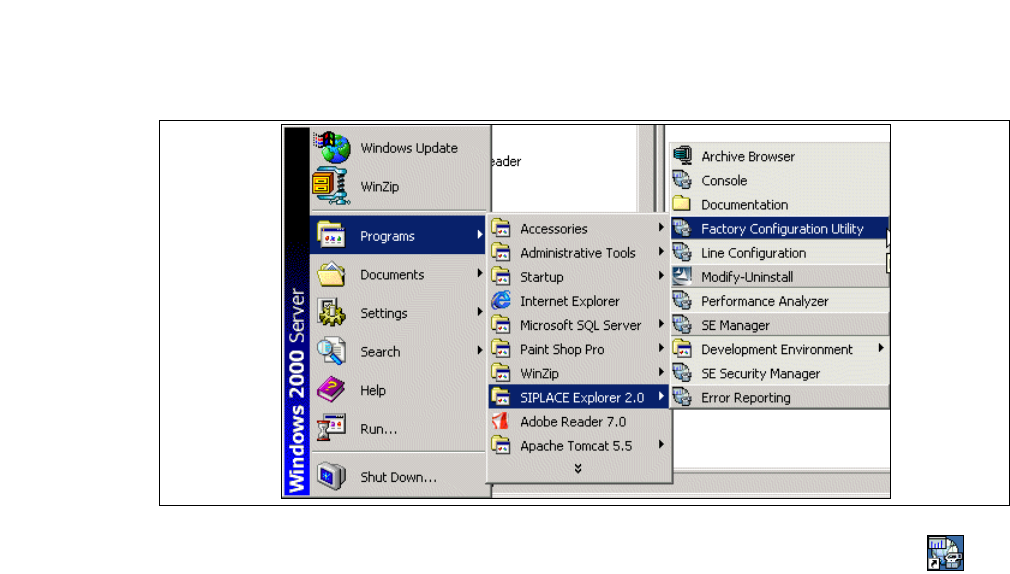Open the Startup menu entry

click(x=579, y=277)
